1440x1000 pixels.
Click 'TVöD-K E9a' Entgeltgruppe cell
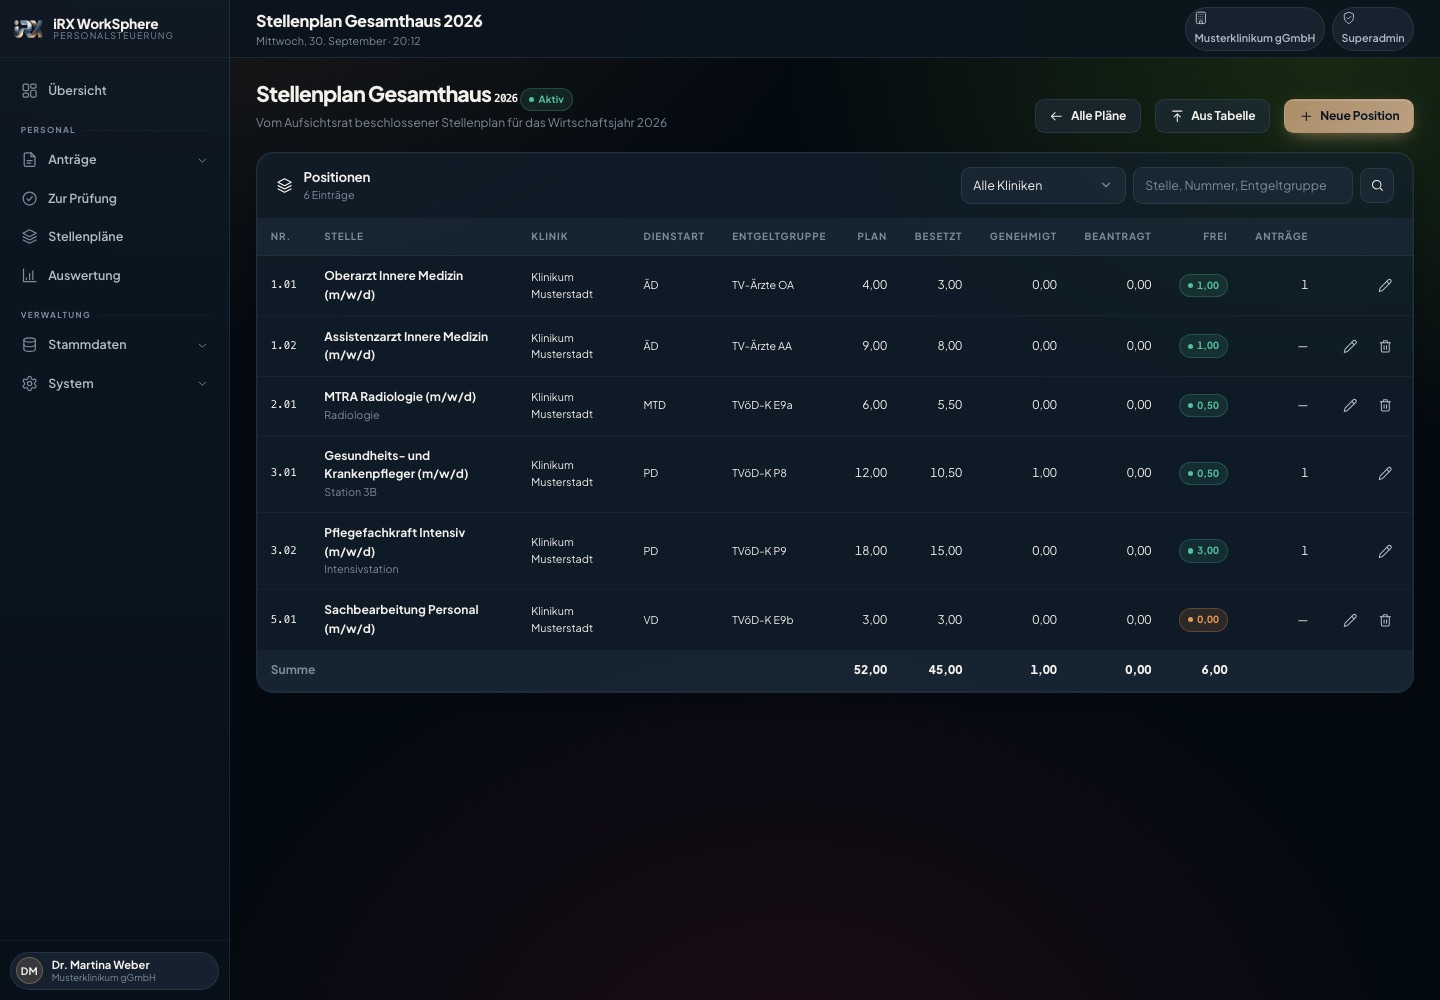coord(762,405)
